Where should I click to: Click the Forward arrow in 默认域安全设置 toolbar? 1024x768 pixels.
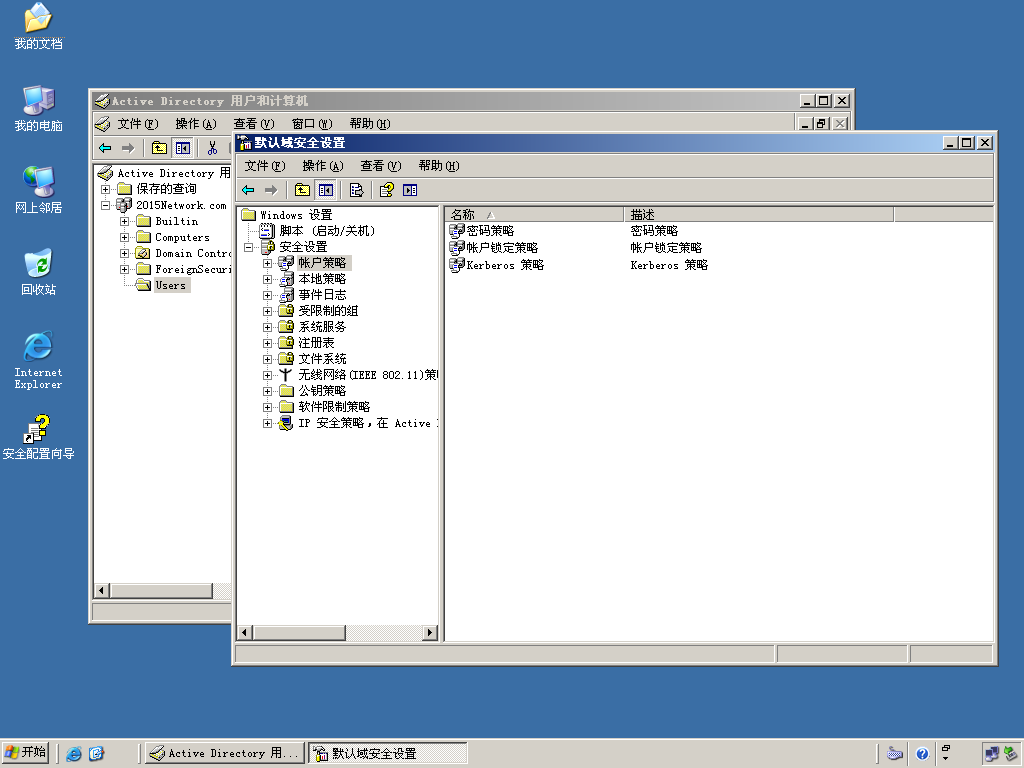(271, 190)
